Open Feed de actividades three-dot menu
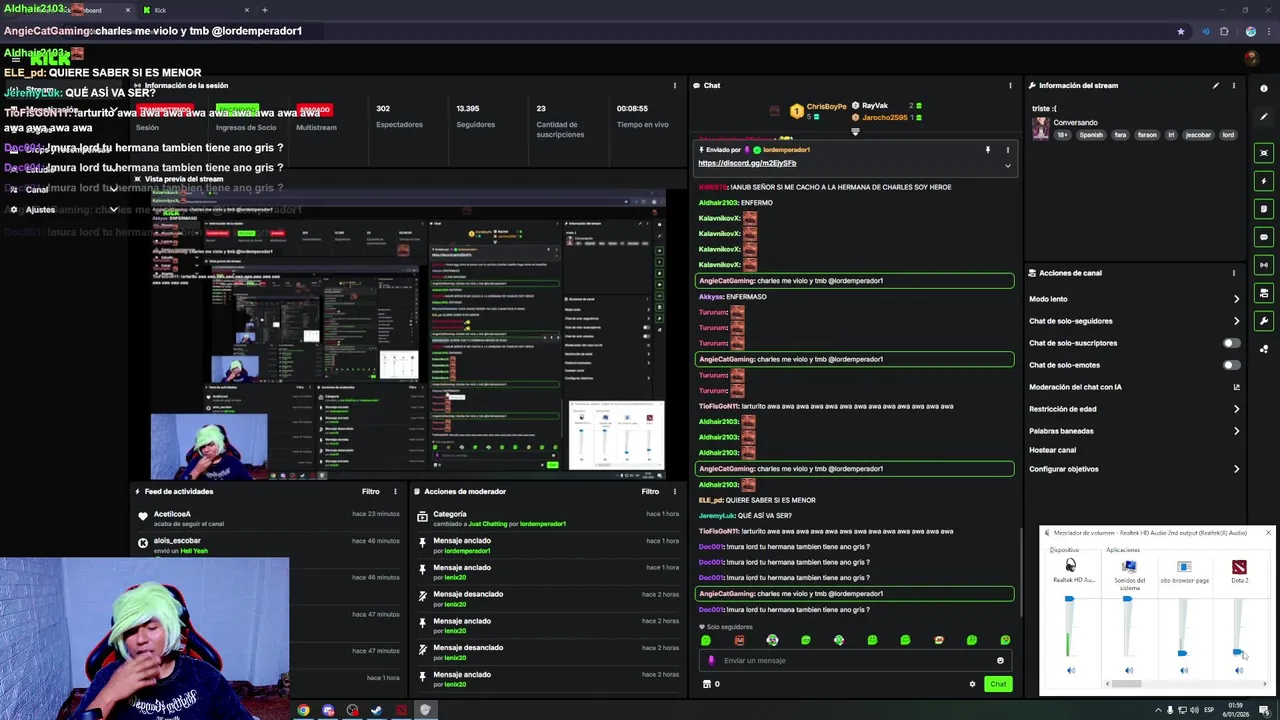Viewport: 1280px width, 720px height. pos(395,492)
